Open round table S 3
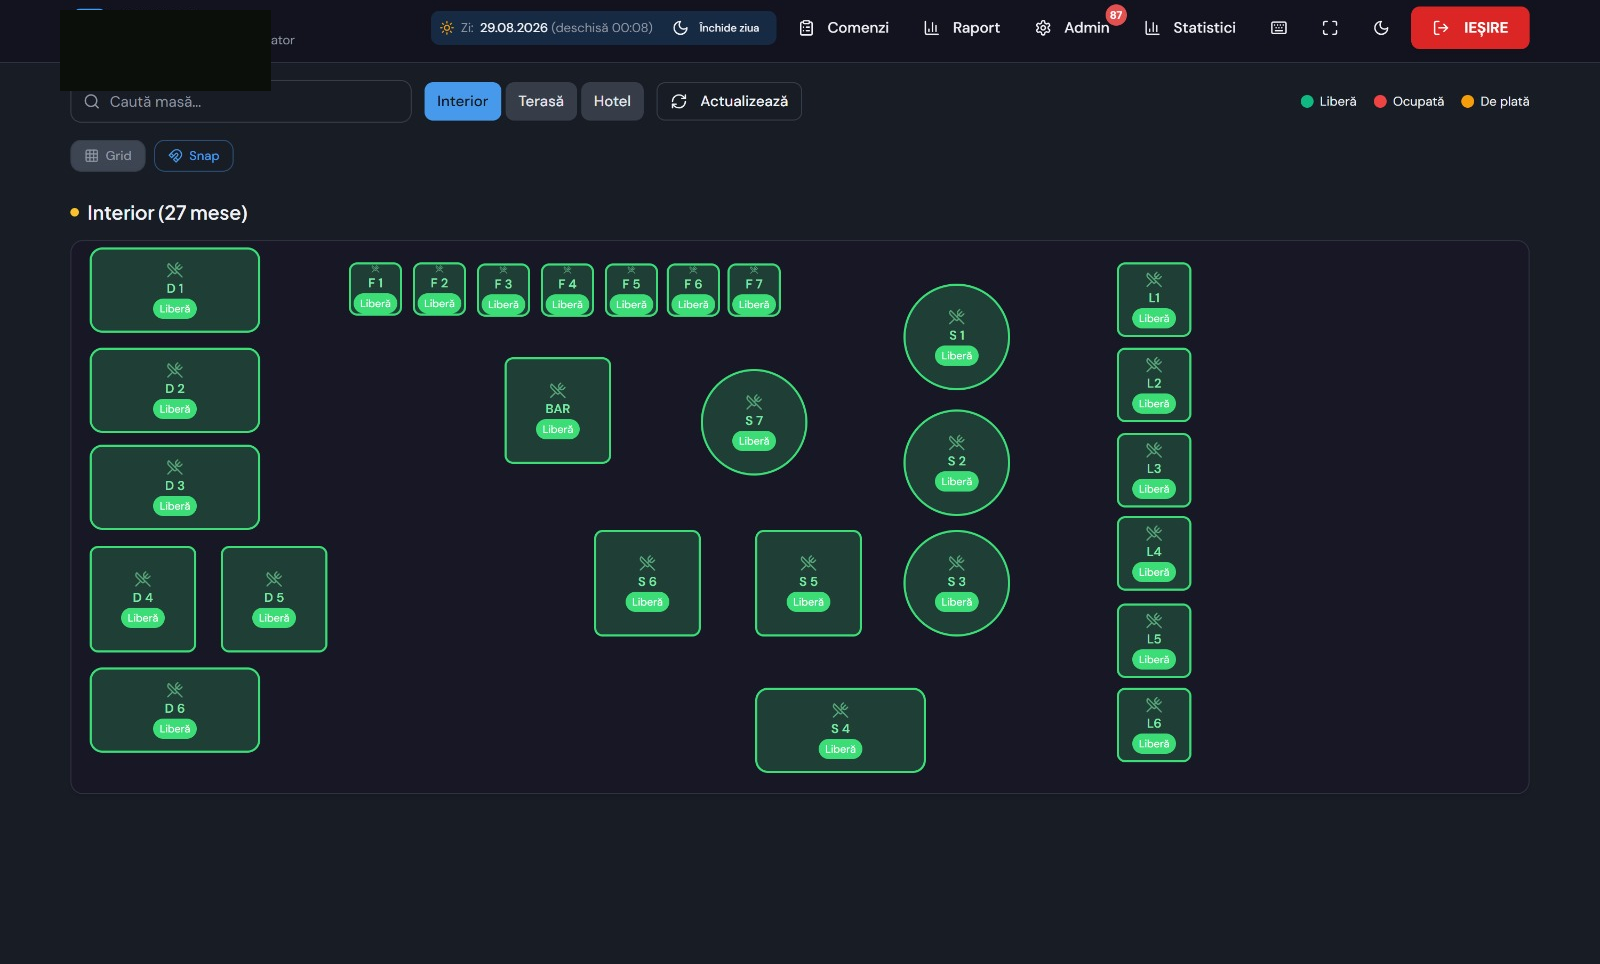The image size is (1600, 964). 956,583
